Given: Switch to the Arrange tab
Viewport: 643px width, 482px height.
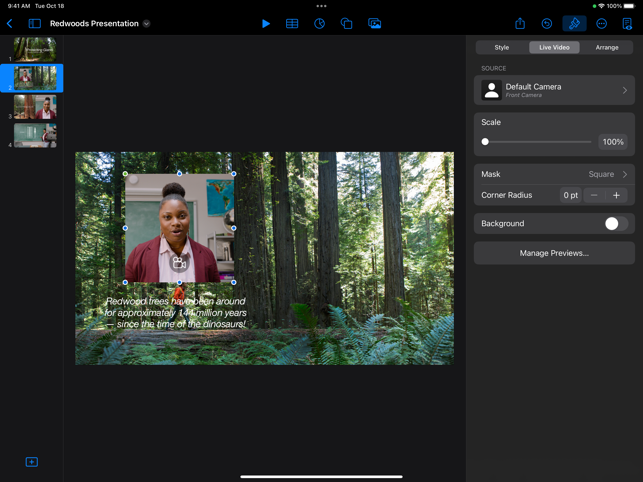Looking at the screenshot, I should [x=606, y=47].
